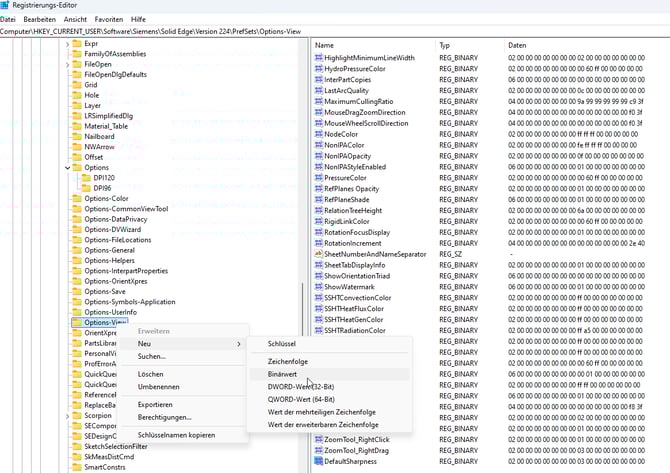Expand the FileOpen registry key
The image size is (670, 473).
(x=67, y=64)
